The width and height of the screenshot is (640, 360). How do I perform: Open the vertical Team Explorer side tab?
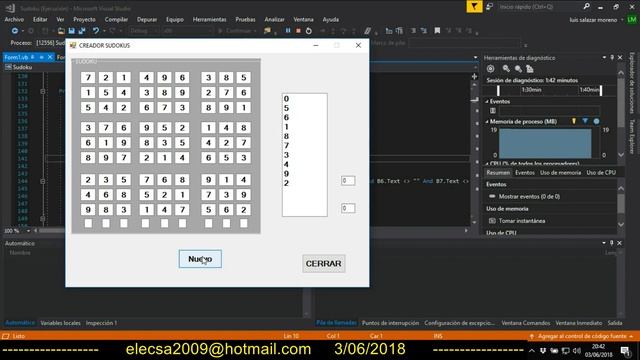click(631, 137)
